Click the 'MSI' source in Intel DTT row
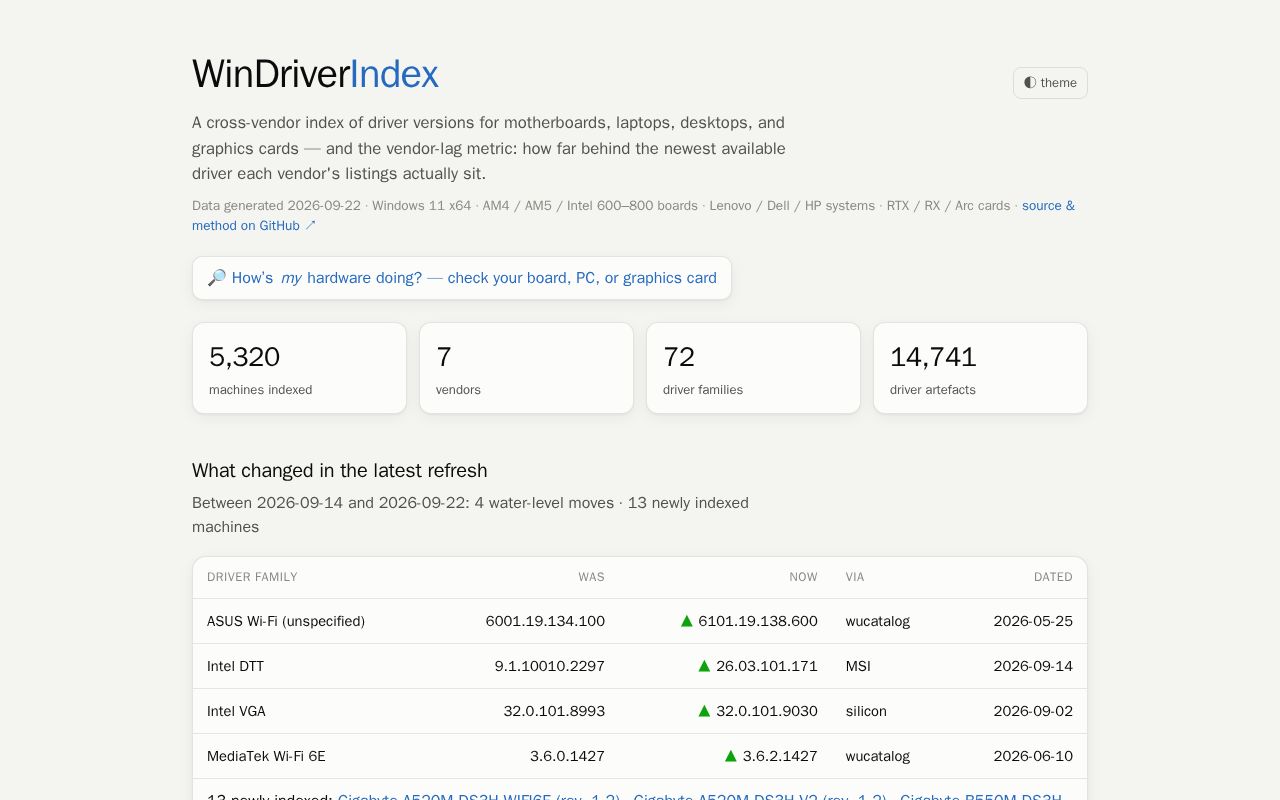The width and height of the screenshot is (1280, 800). click(859, 666)
